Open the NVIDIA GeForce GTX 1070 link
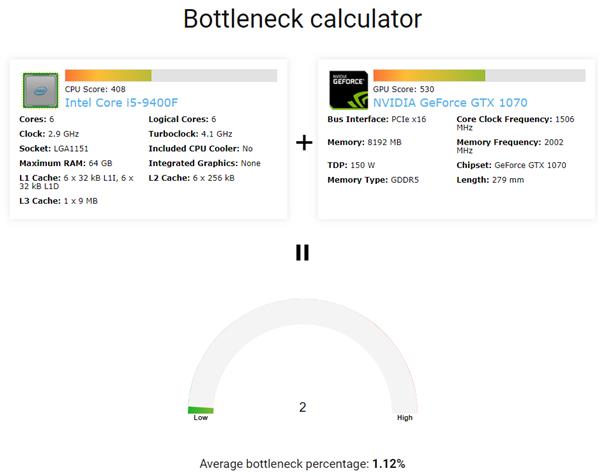The height and width of the screenshot is (476, 600). pyautogui.click(x=449, y=103)
